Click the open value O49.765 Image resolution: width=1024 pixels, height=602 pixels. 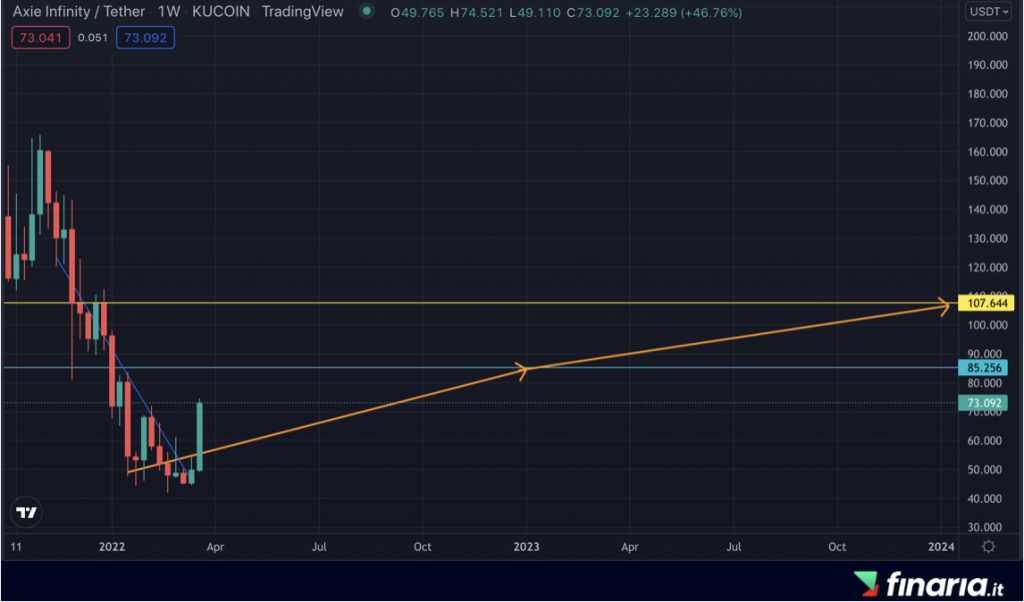[x=417, y=12]
